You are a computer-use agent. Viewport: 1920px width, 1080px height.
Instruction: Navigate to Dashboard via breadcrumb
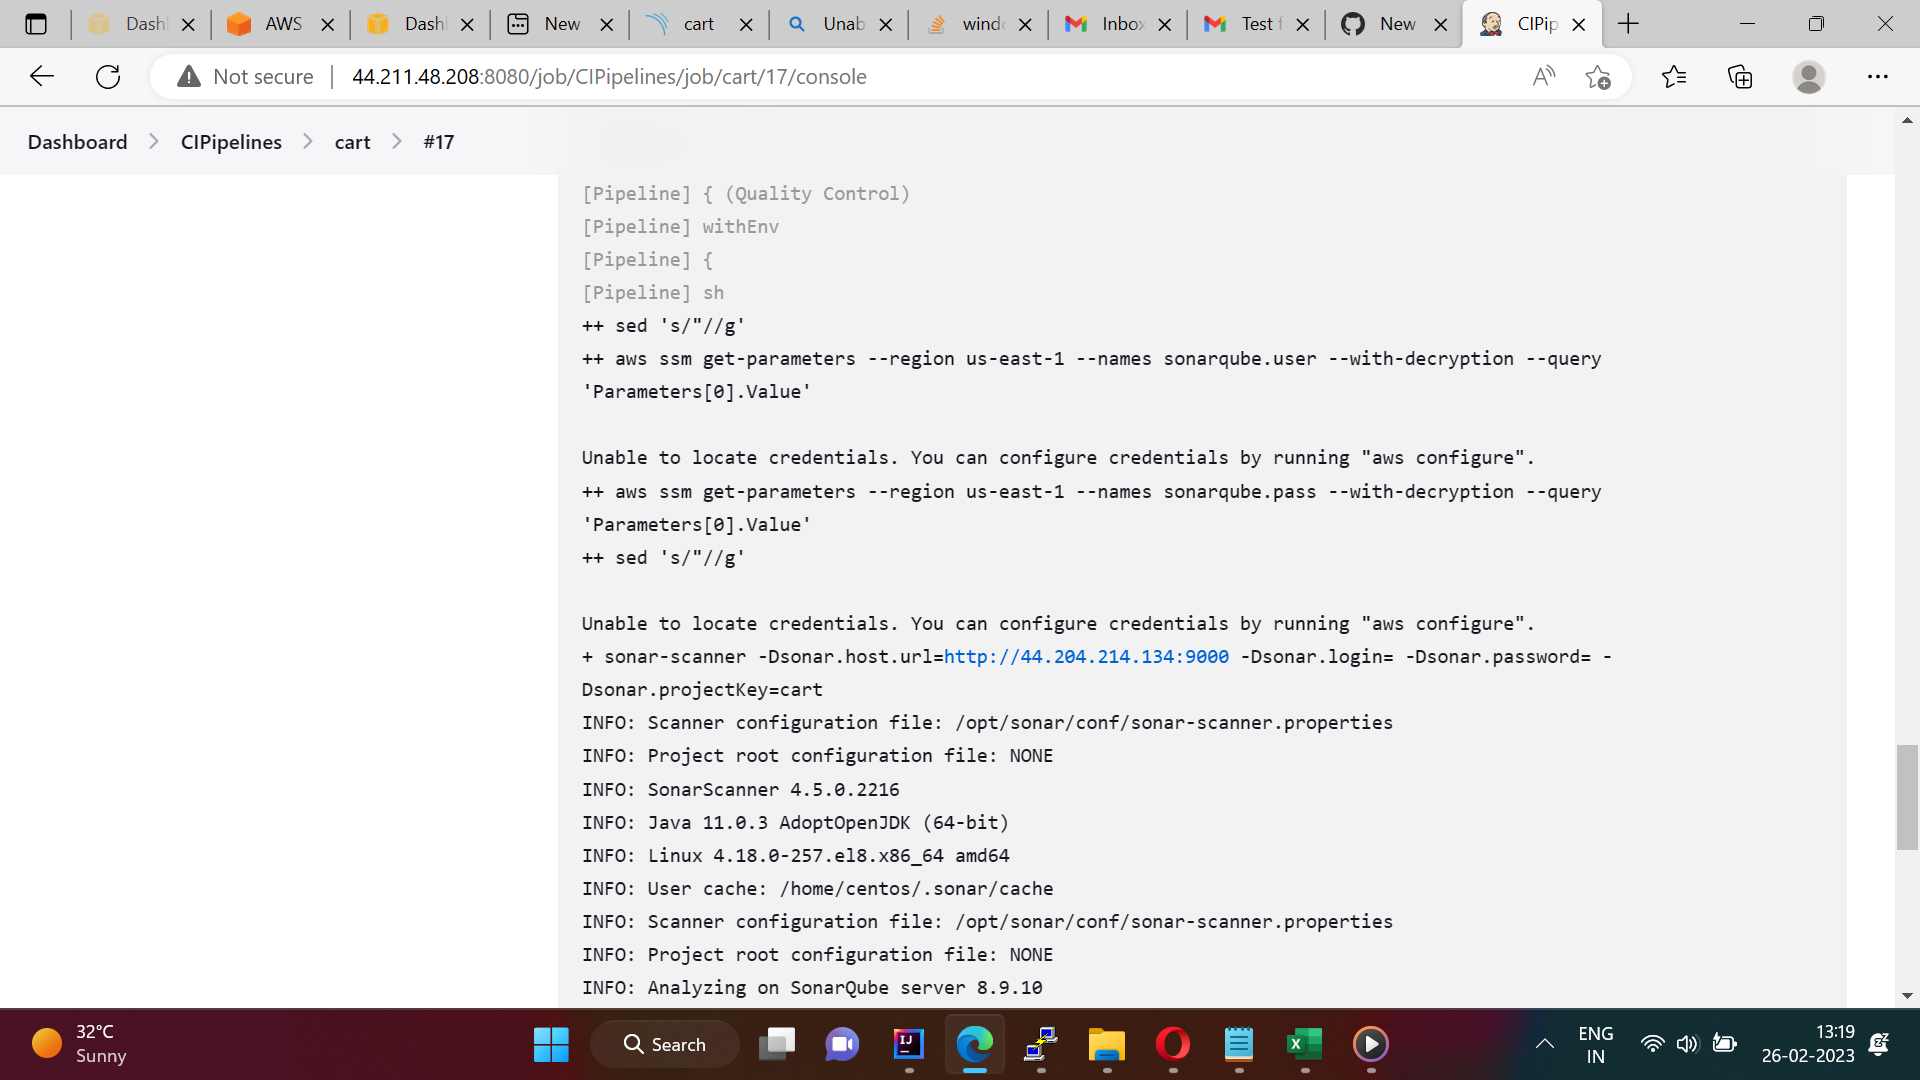click(x=77, y=141)
